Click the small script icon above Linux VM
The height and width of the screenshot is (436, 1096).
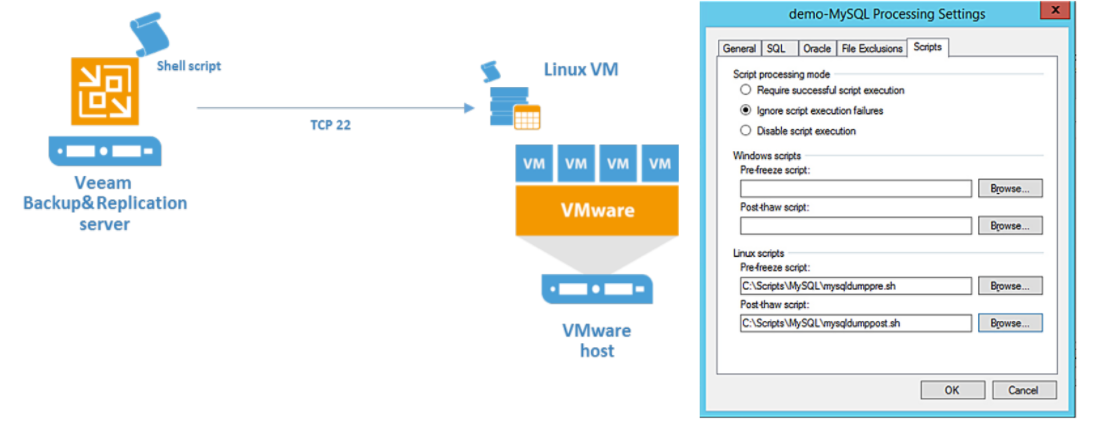491,71
